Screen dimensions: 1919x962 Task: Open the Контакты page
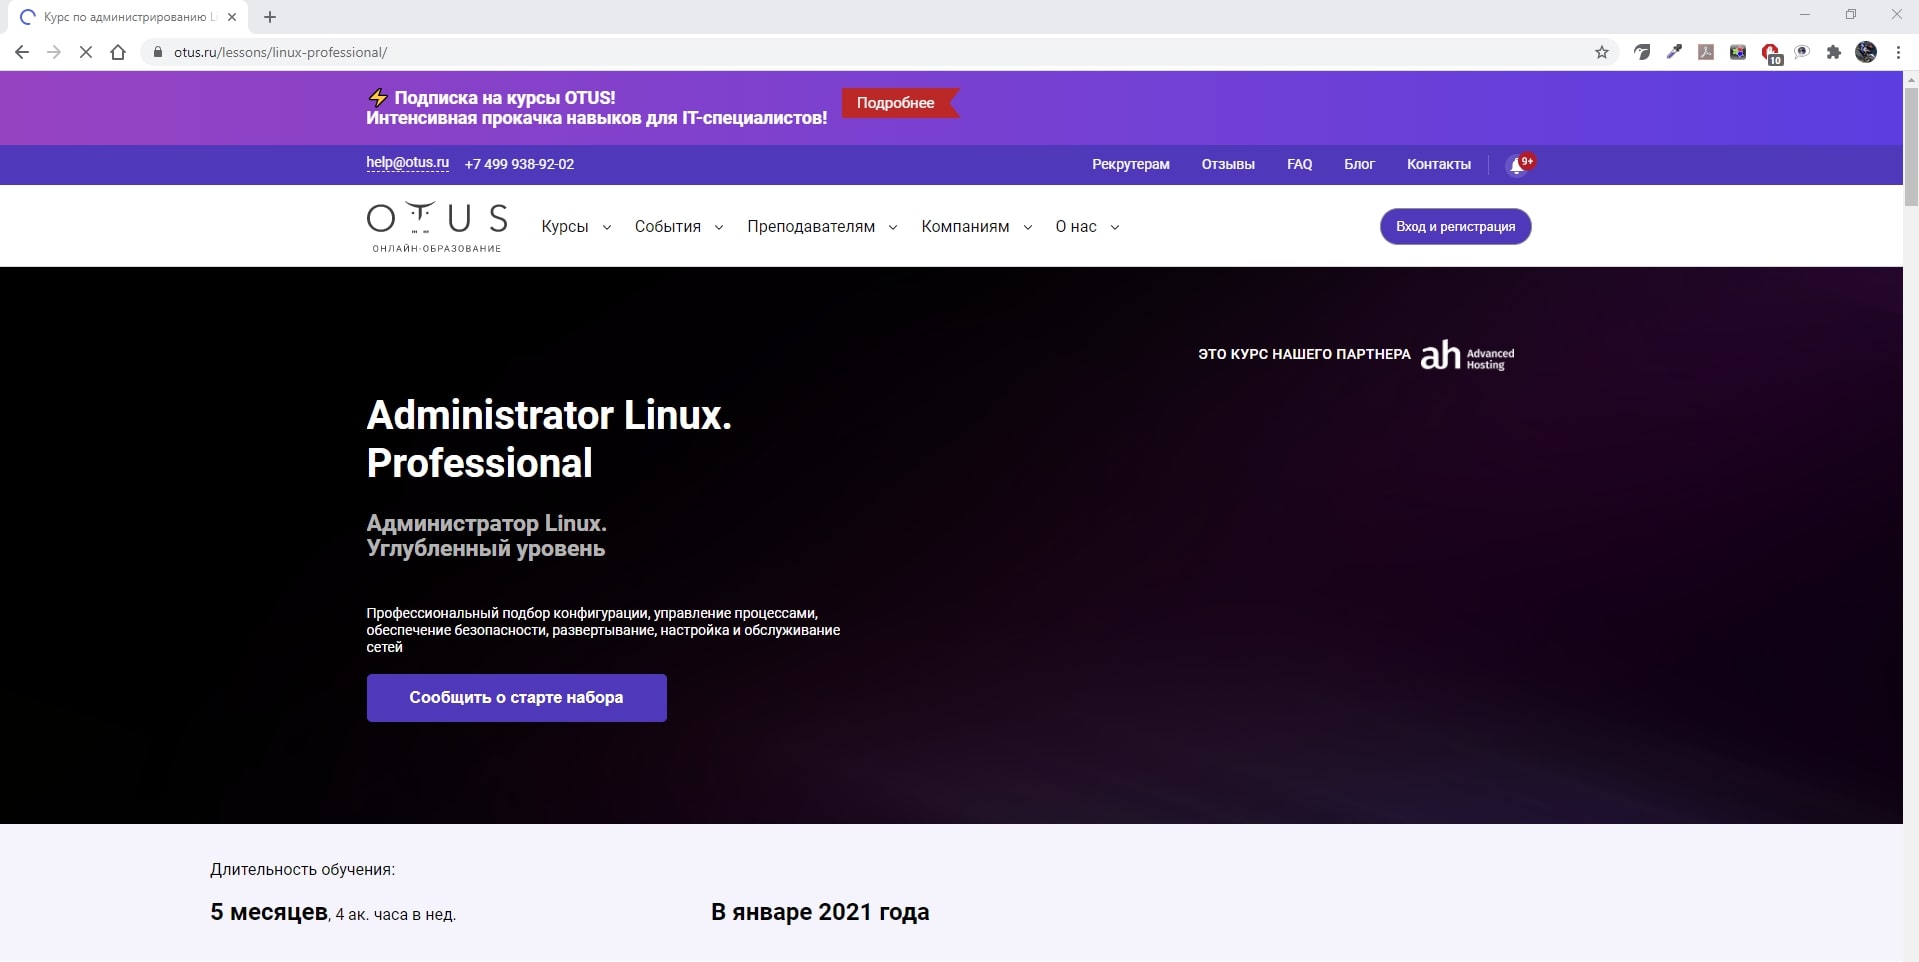coord(1438,164)
